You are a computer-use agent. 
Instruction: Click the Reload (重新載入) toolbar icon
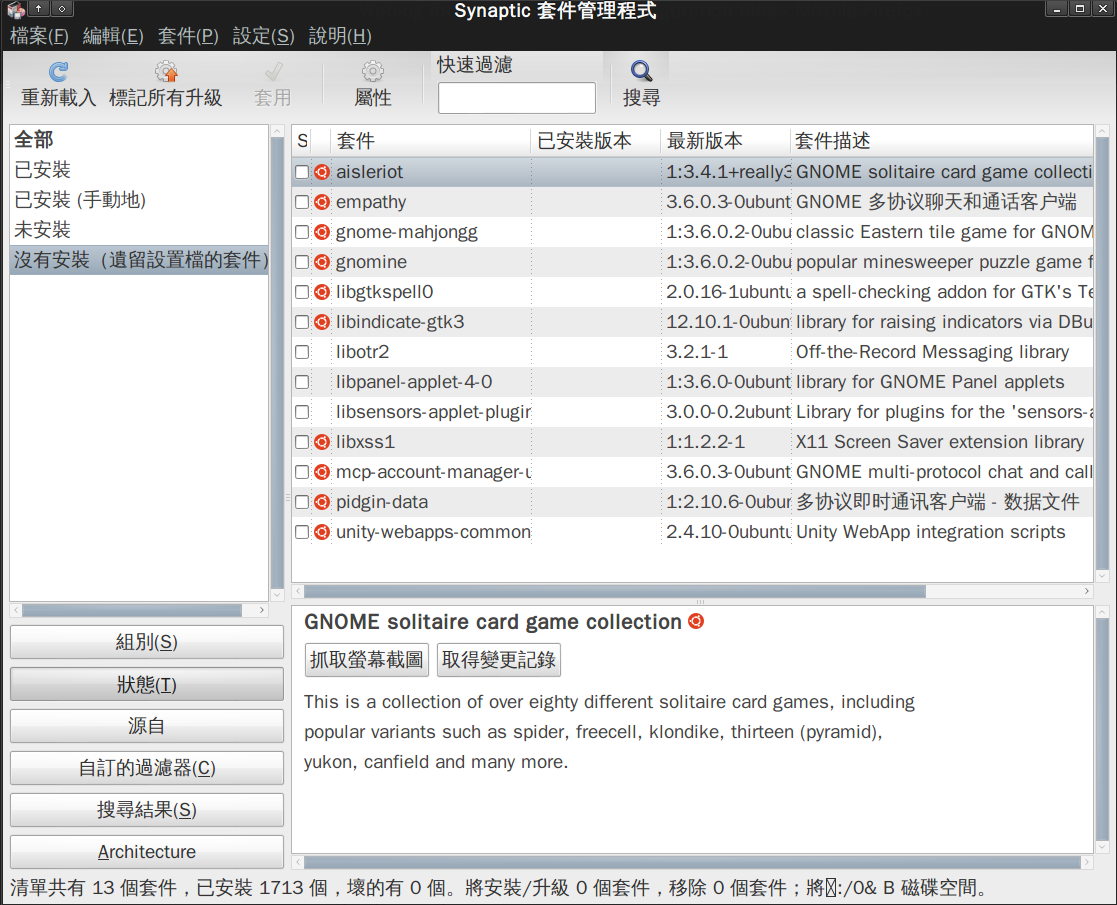[x=58, y=71]
